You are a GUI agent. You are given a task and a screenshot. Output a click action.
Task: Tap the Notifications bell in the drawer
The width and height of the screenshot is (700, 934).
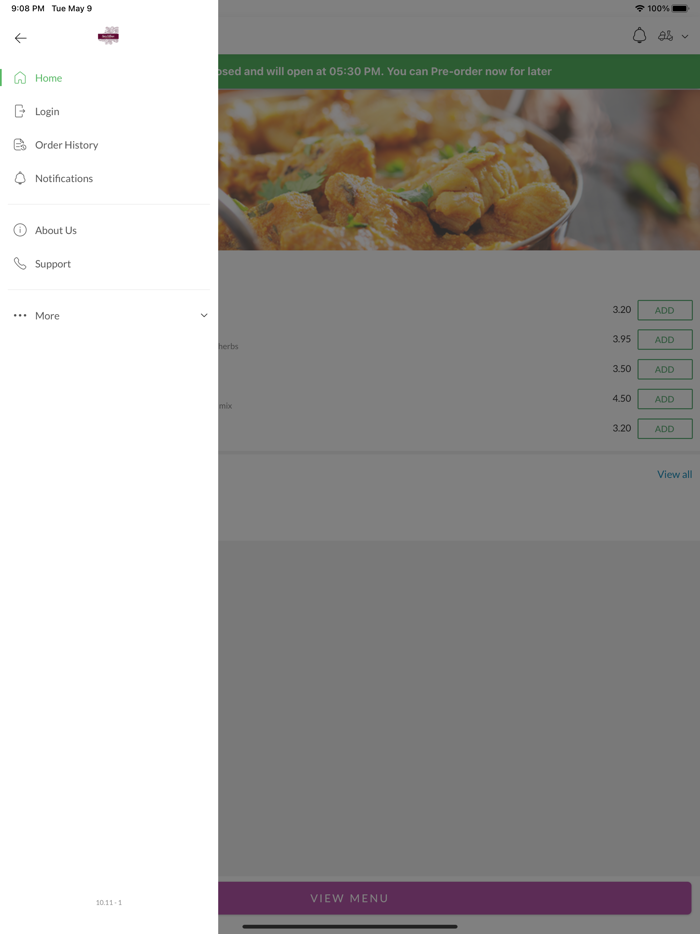20,178
